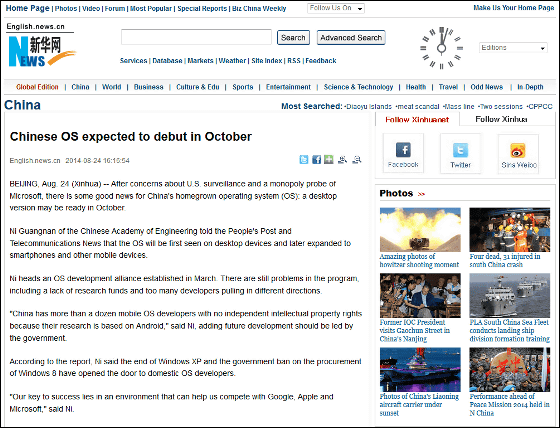Click the Advanced Search button
This screenshot has width=560, height=428.
351,38
